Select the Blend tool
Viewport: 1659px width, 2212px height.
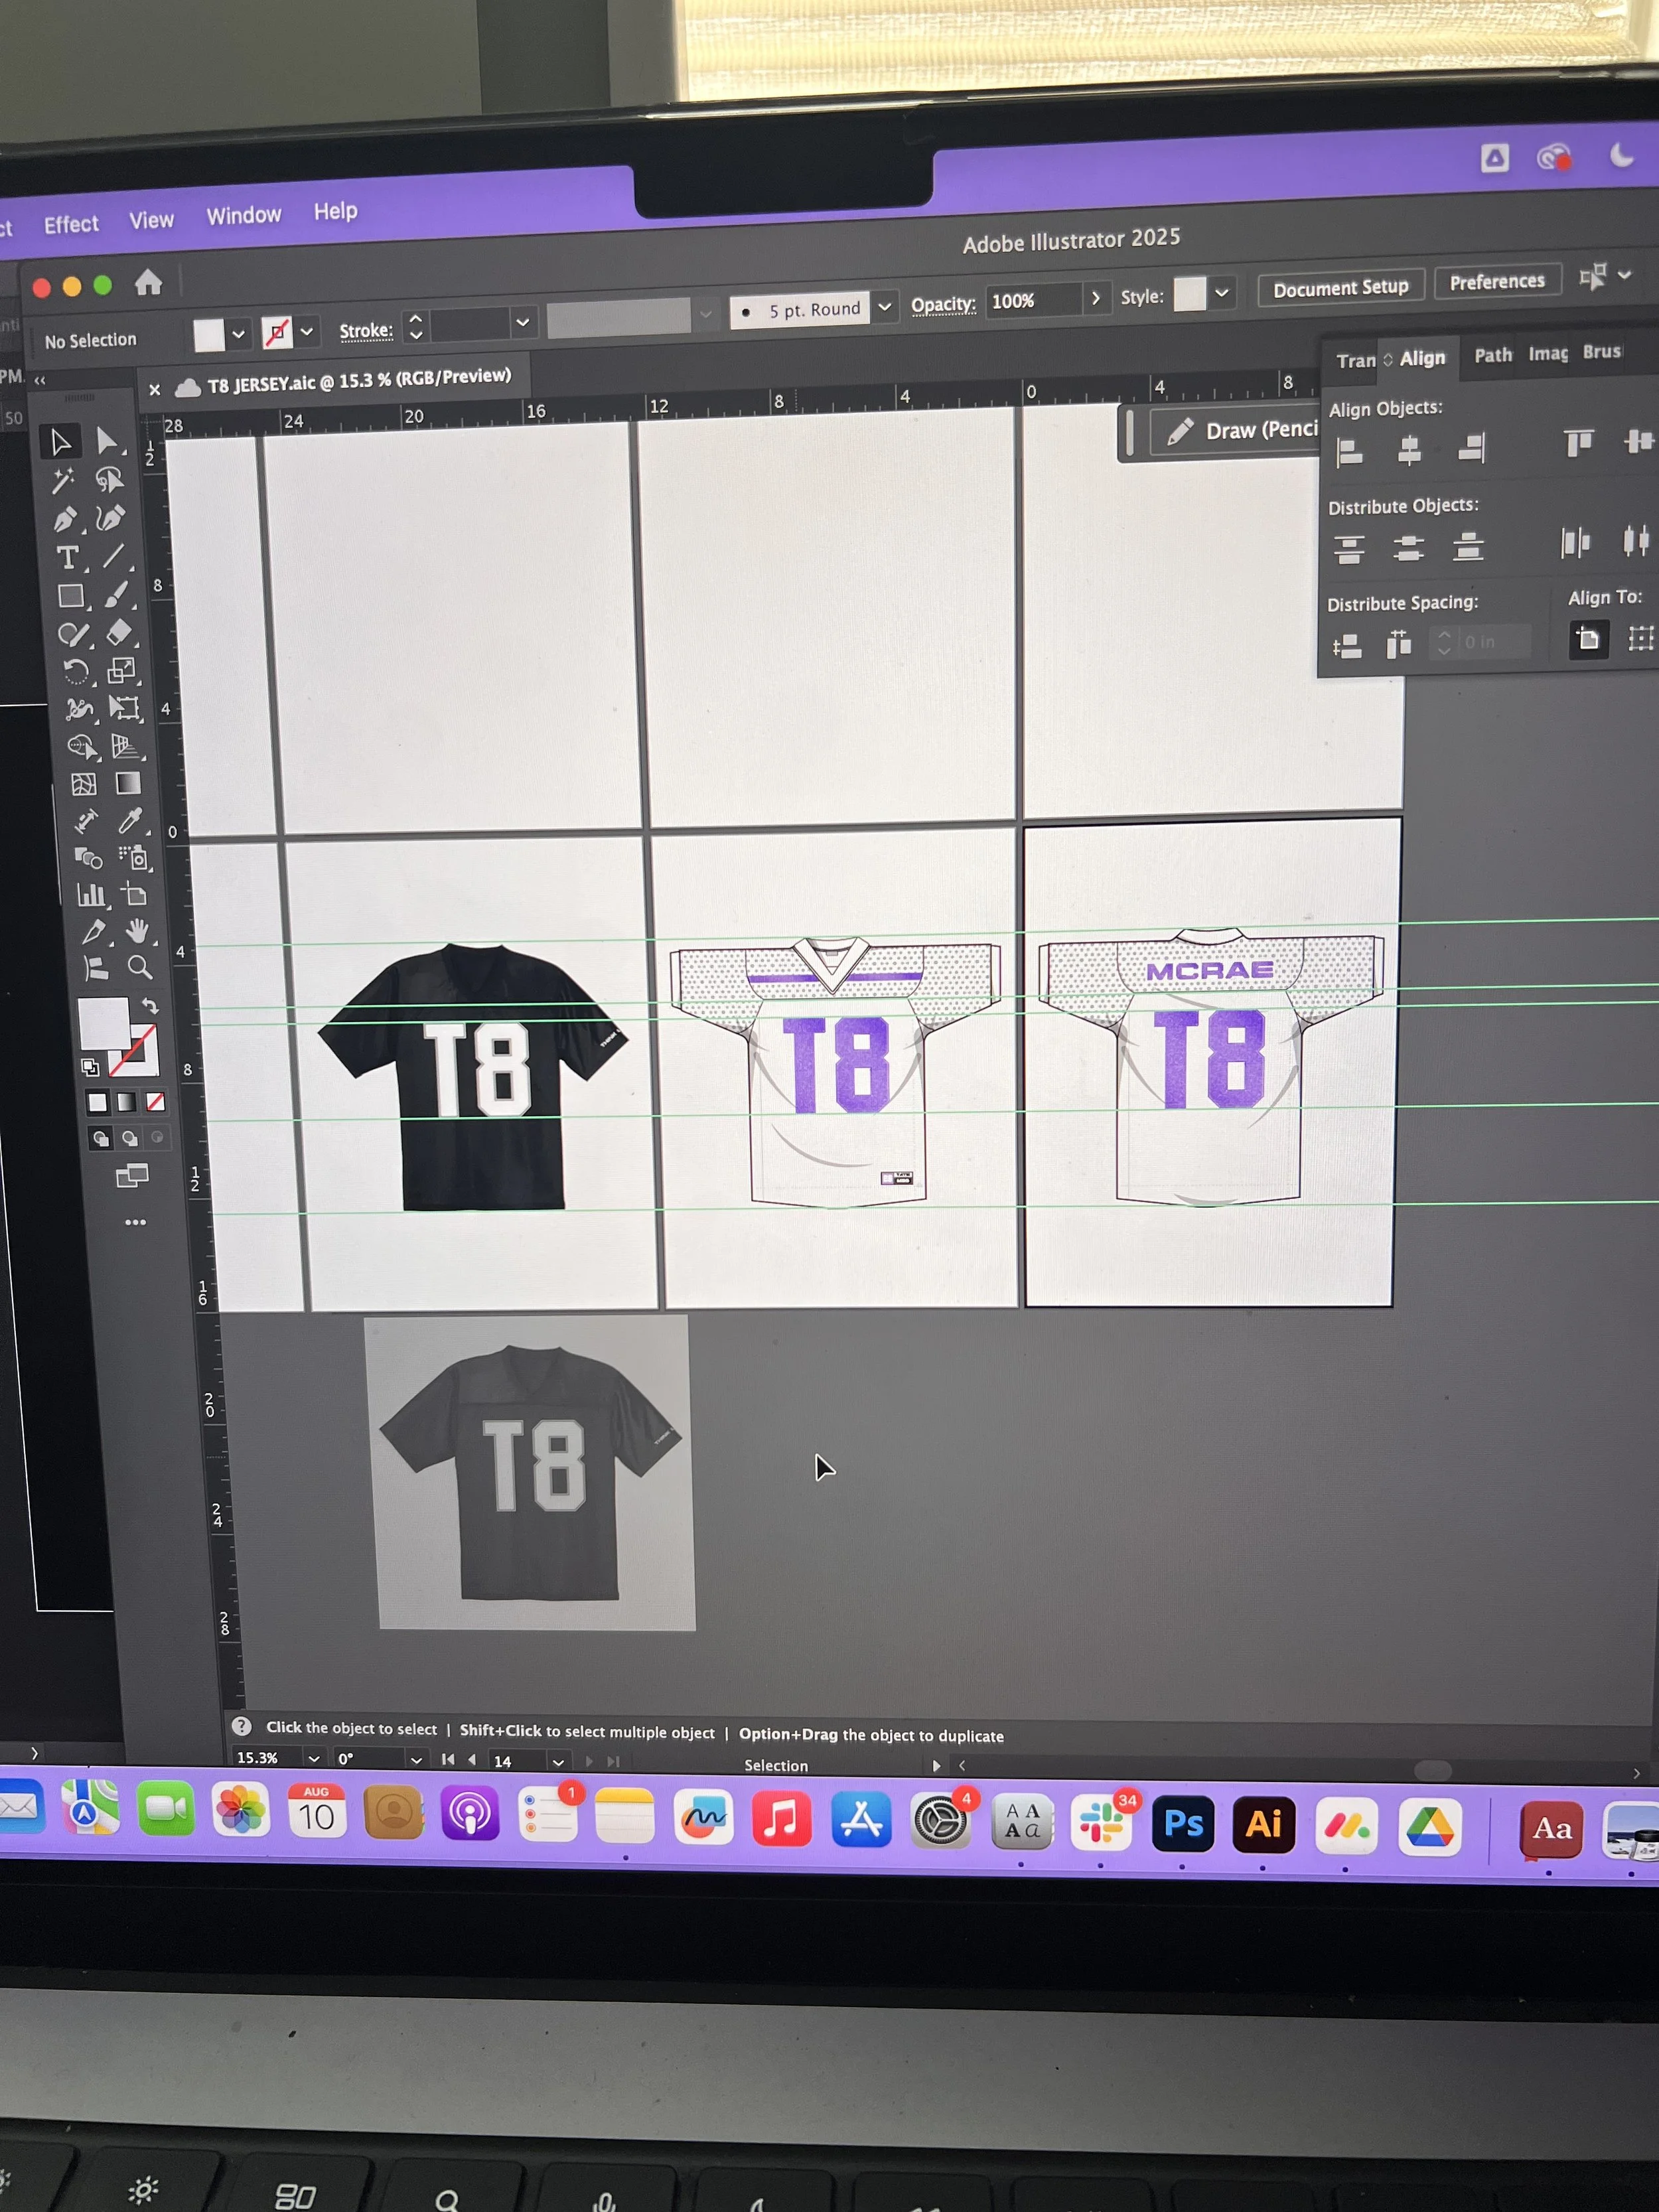88,859
